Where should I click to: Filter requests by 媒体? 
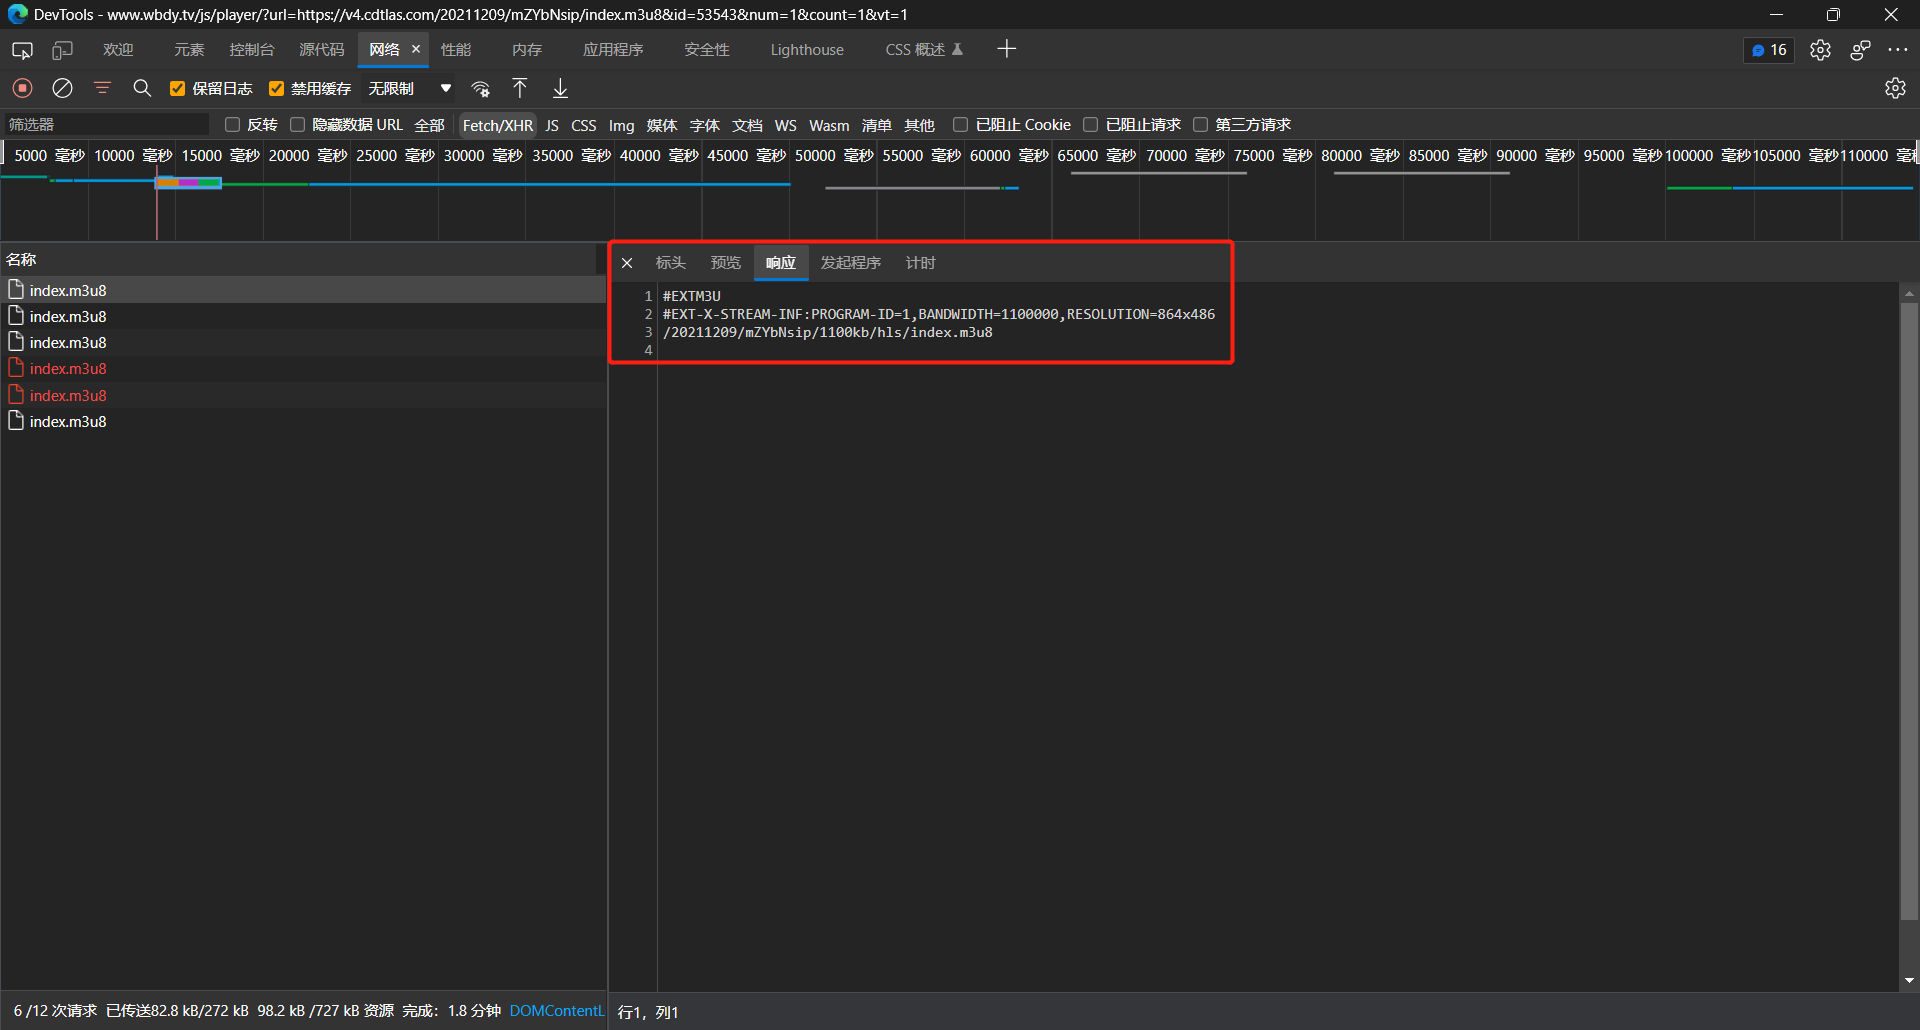pyautogui.click(x=661, y=125)
